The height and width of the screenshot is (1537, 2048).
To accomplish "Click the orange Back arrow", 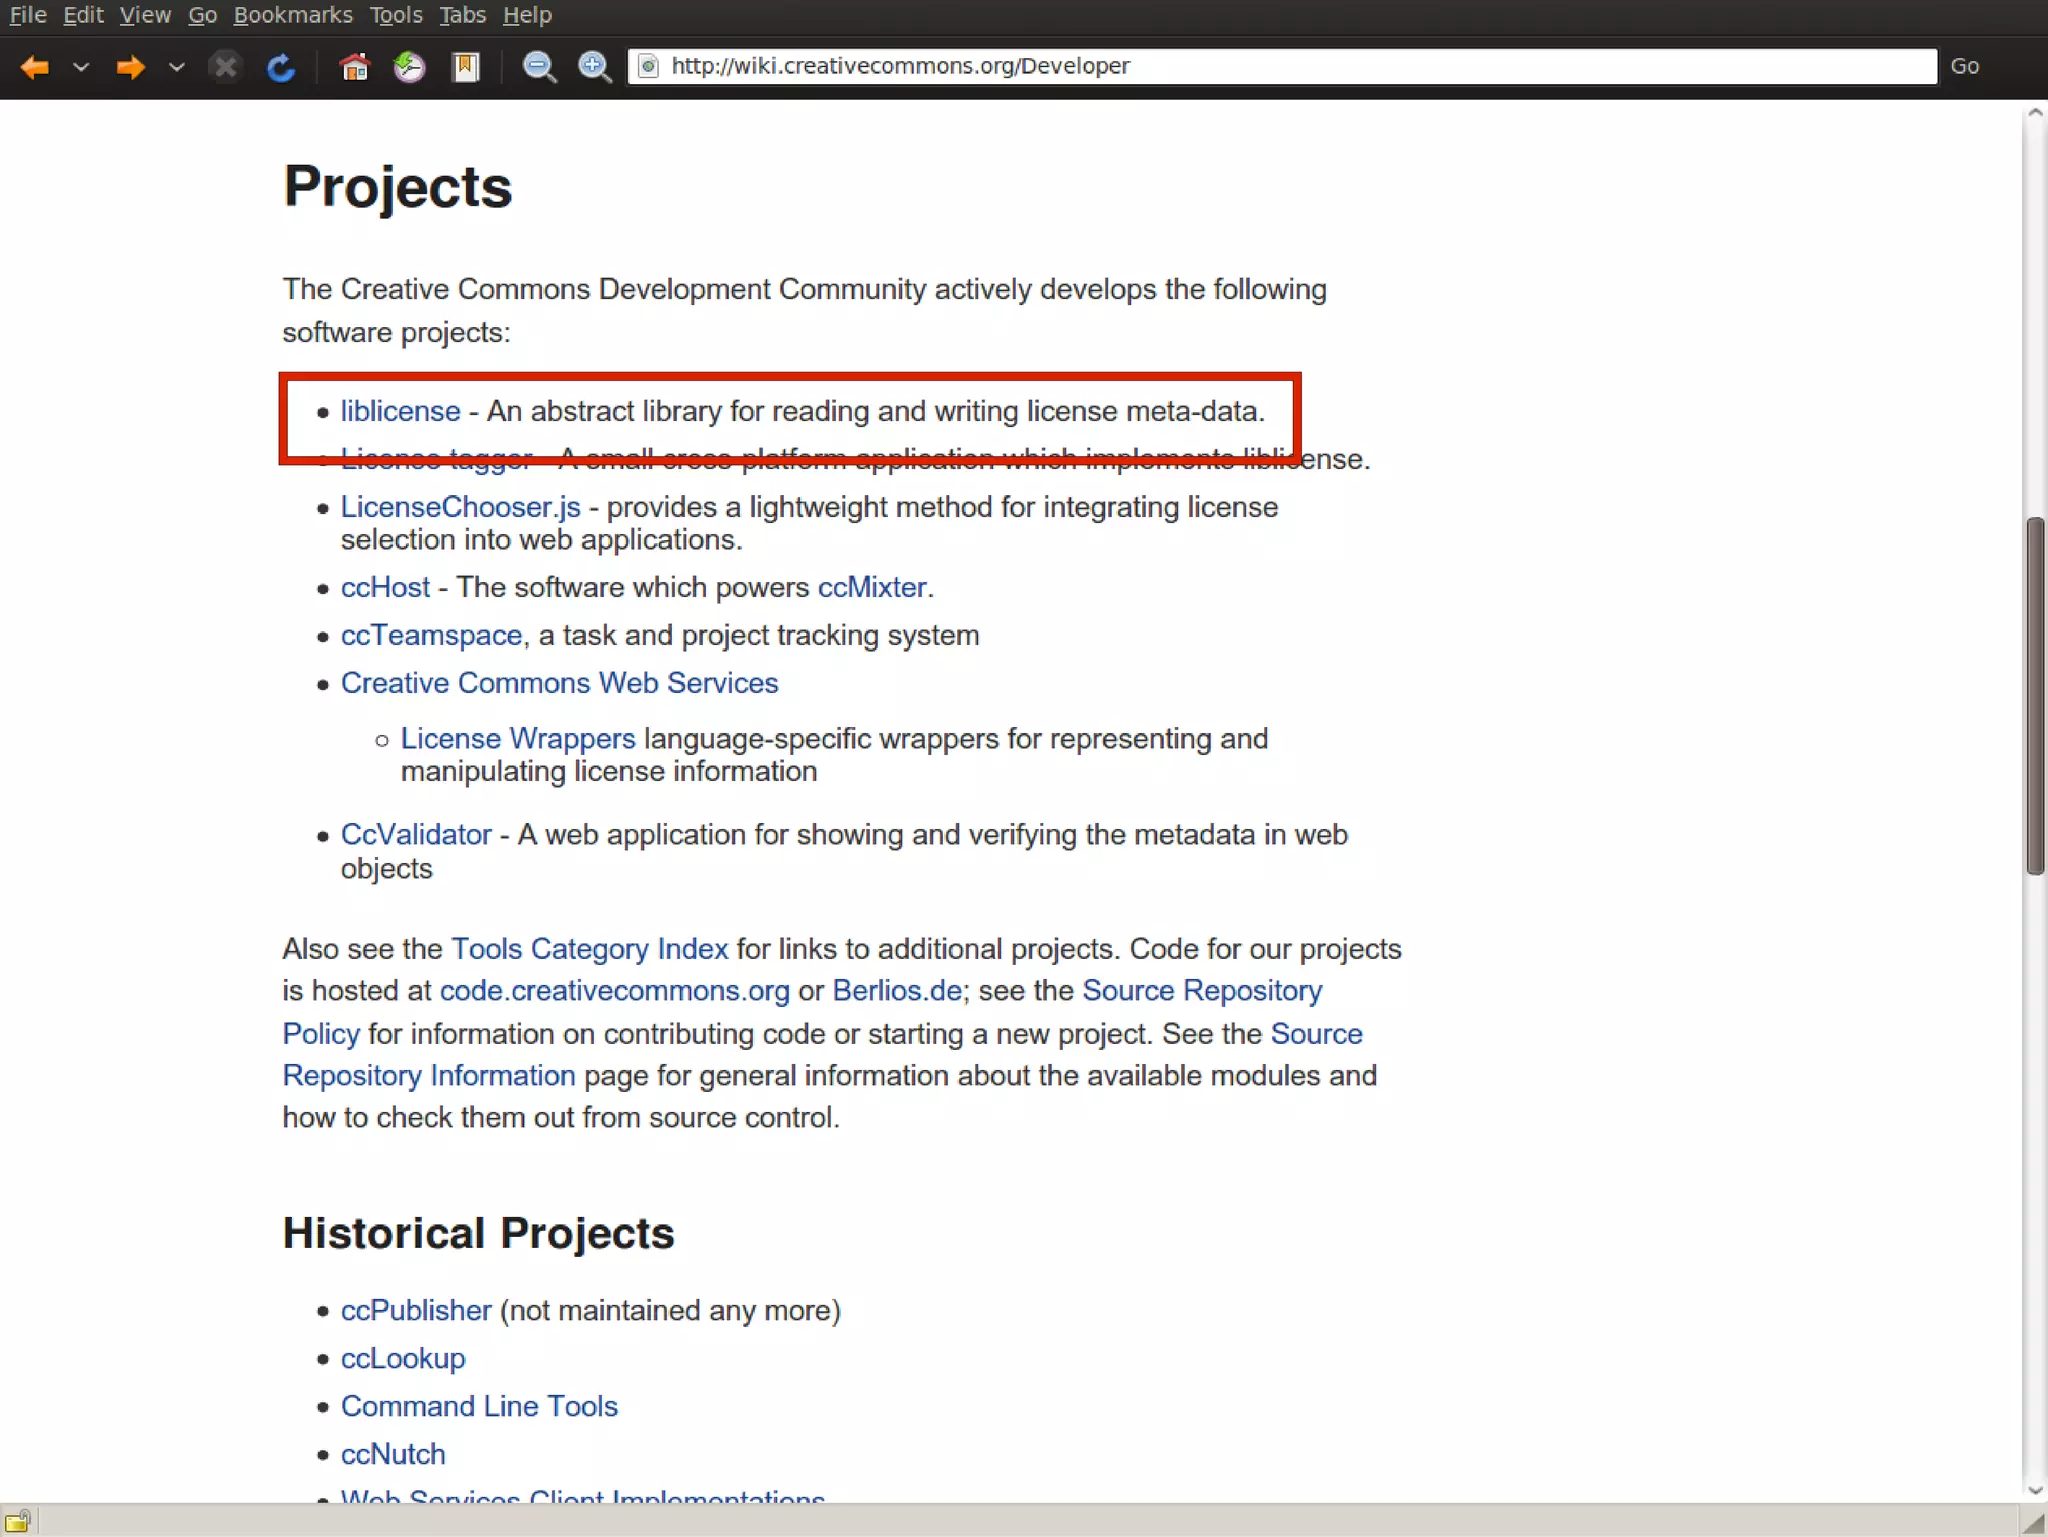I will [35, 67].
